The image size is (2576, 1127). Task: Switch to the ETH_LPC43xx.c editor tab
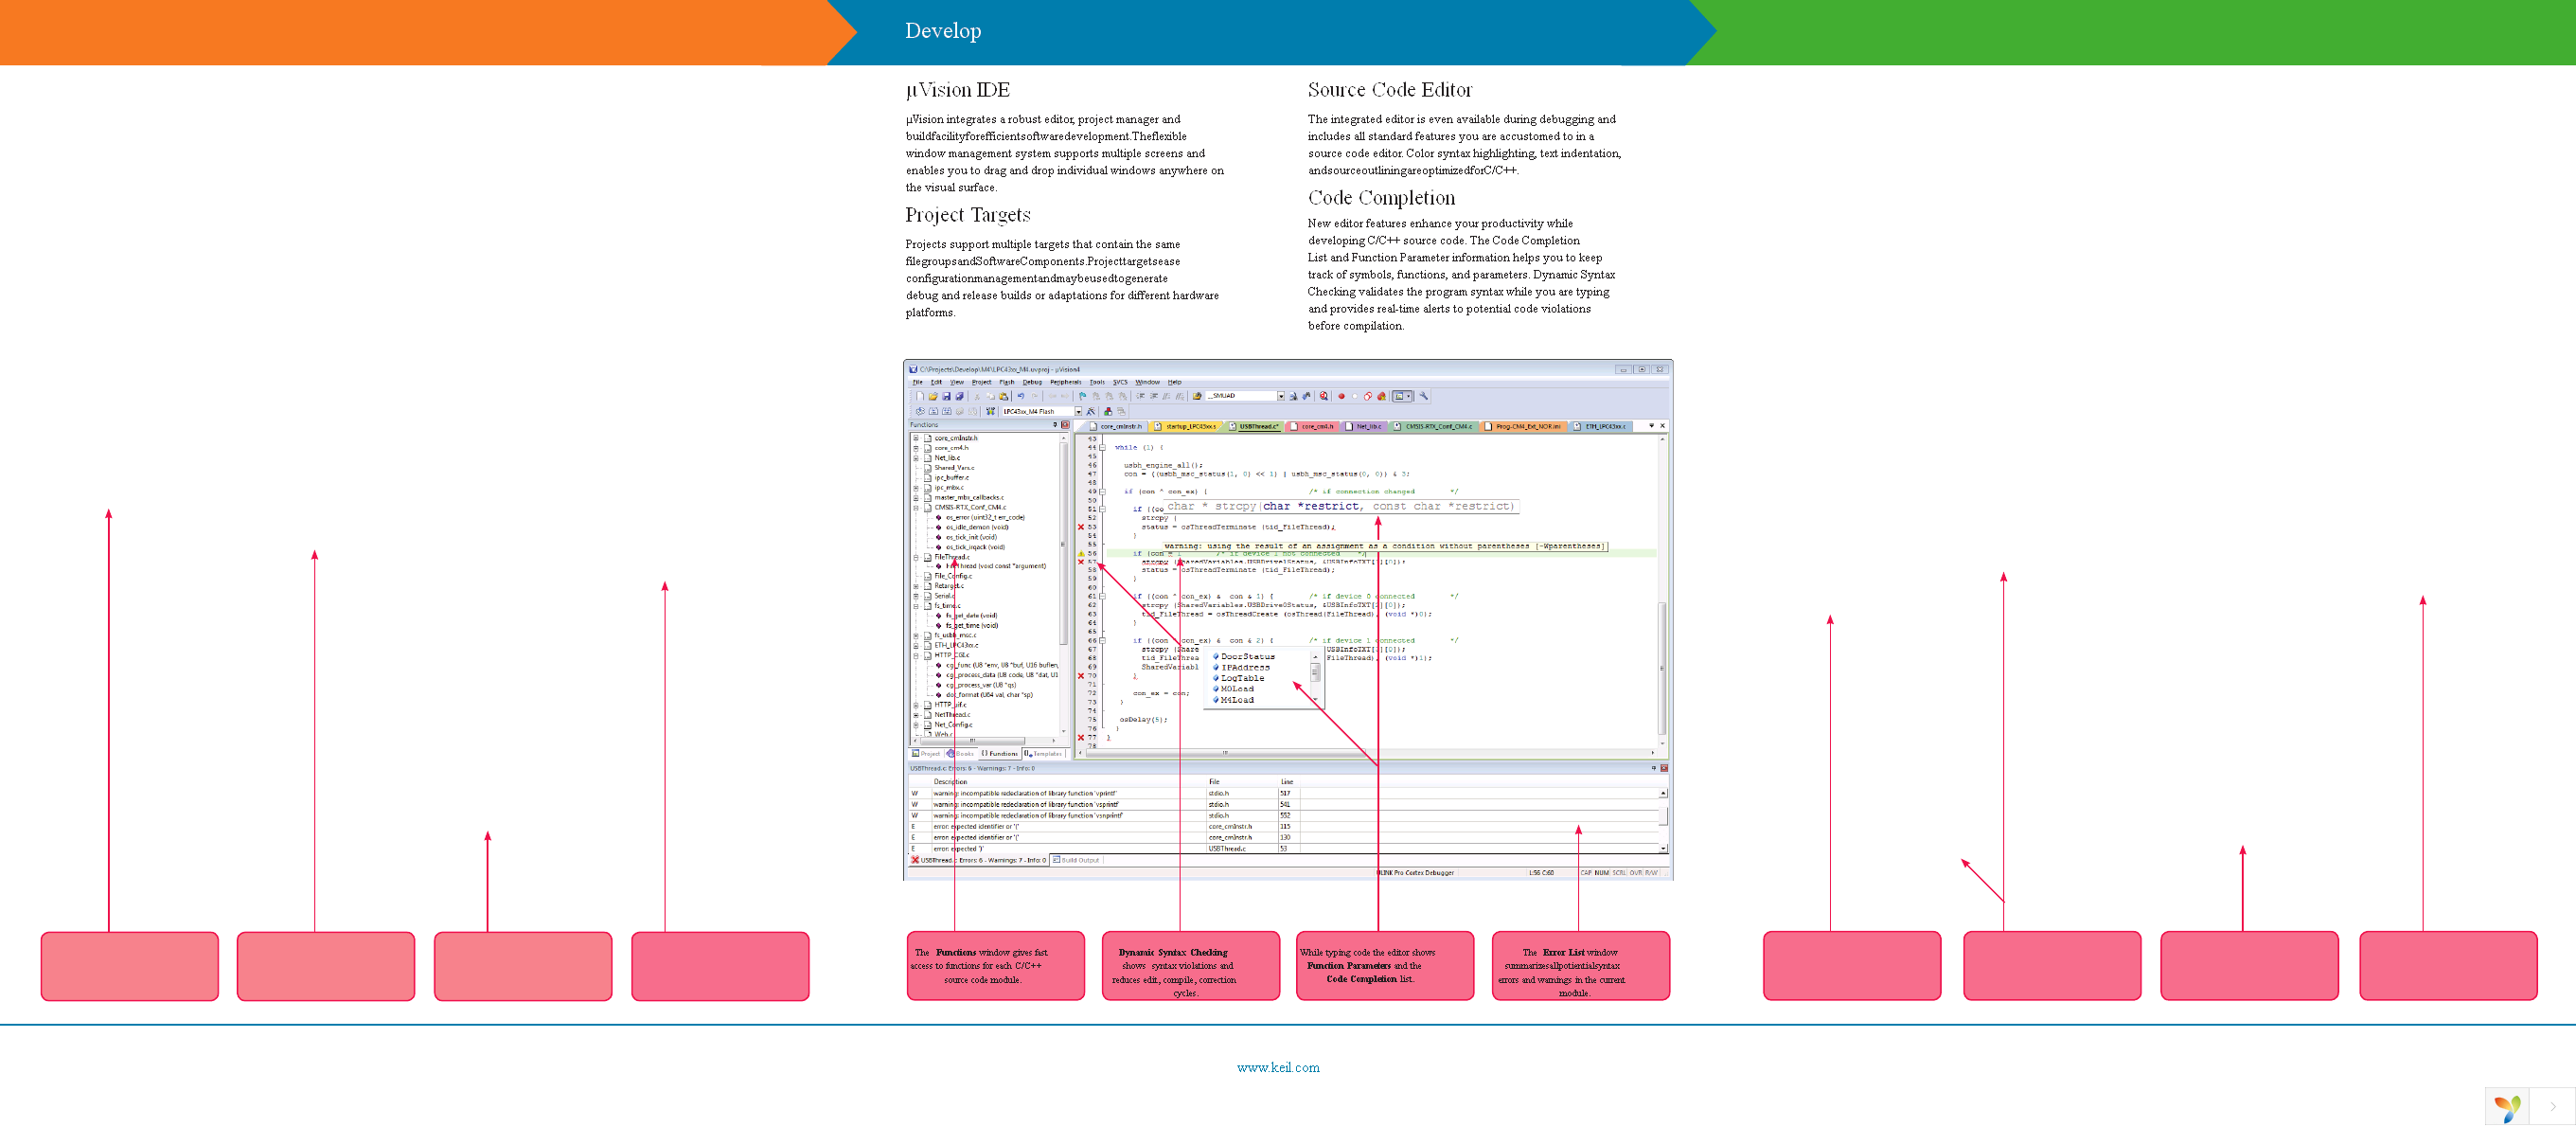1600,427
